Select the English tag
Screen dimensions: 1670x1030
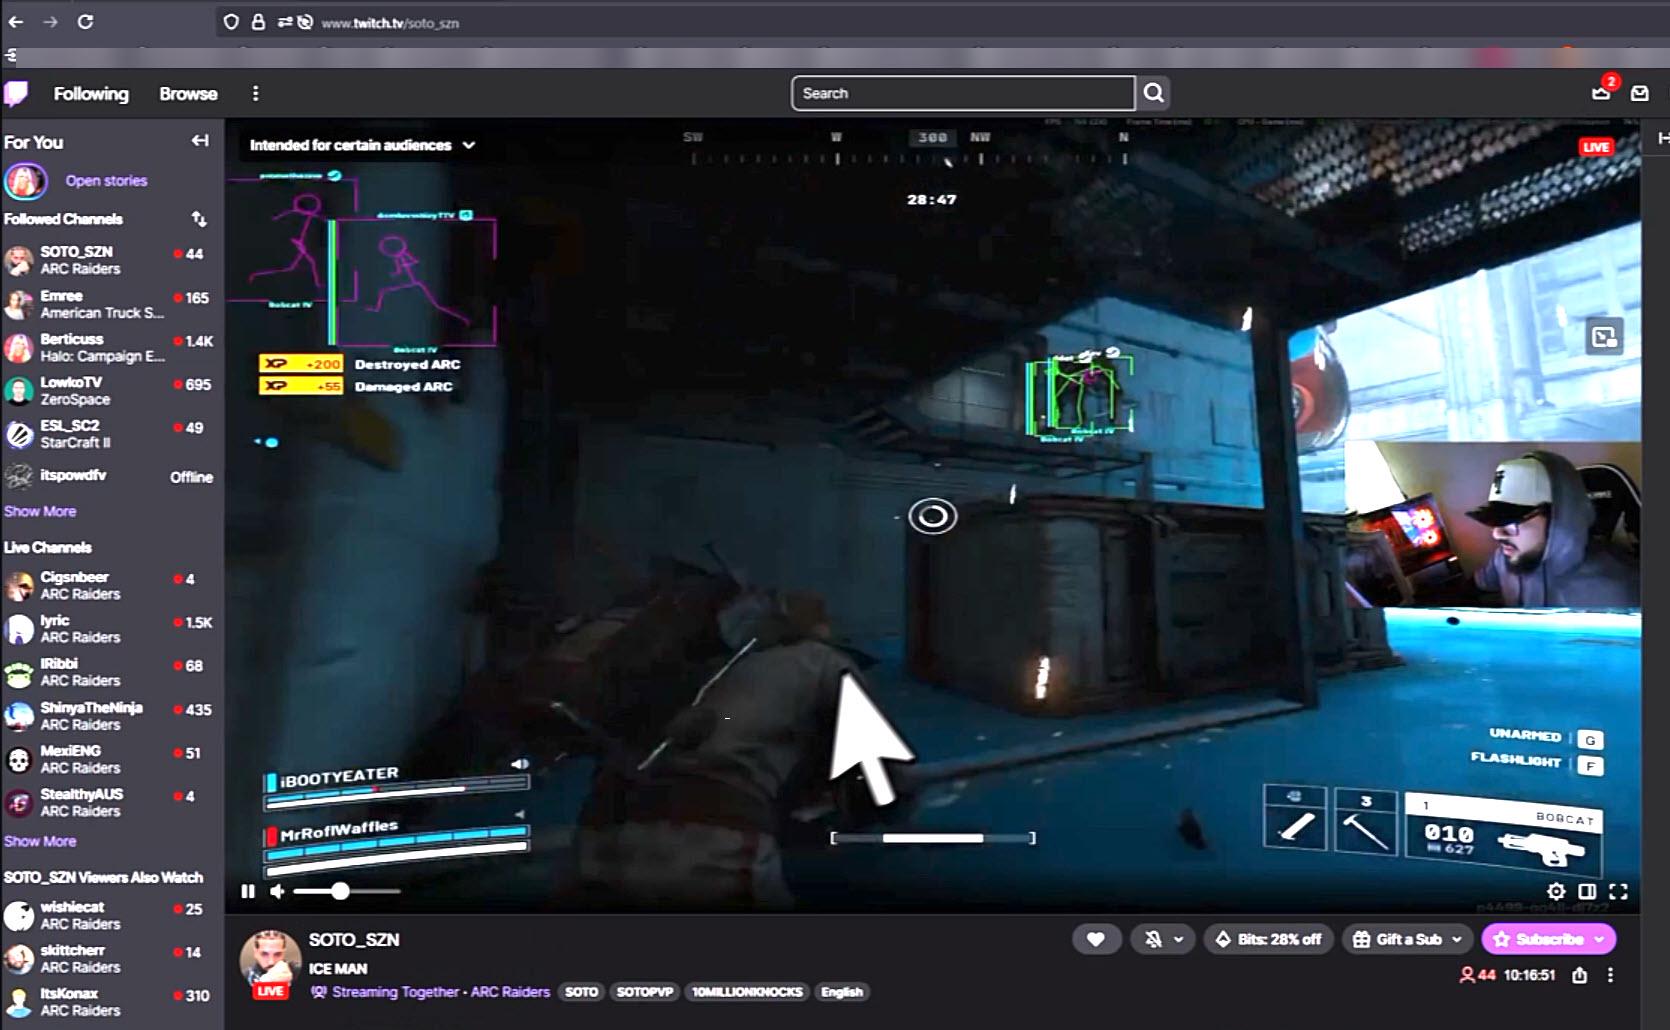pyautogui.click(x=842, y=992)
